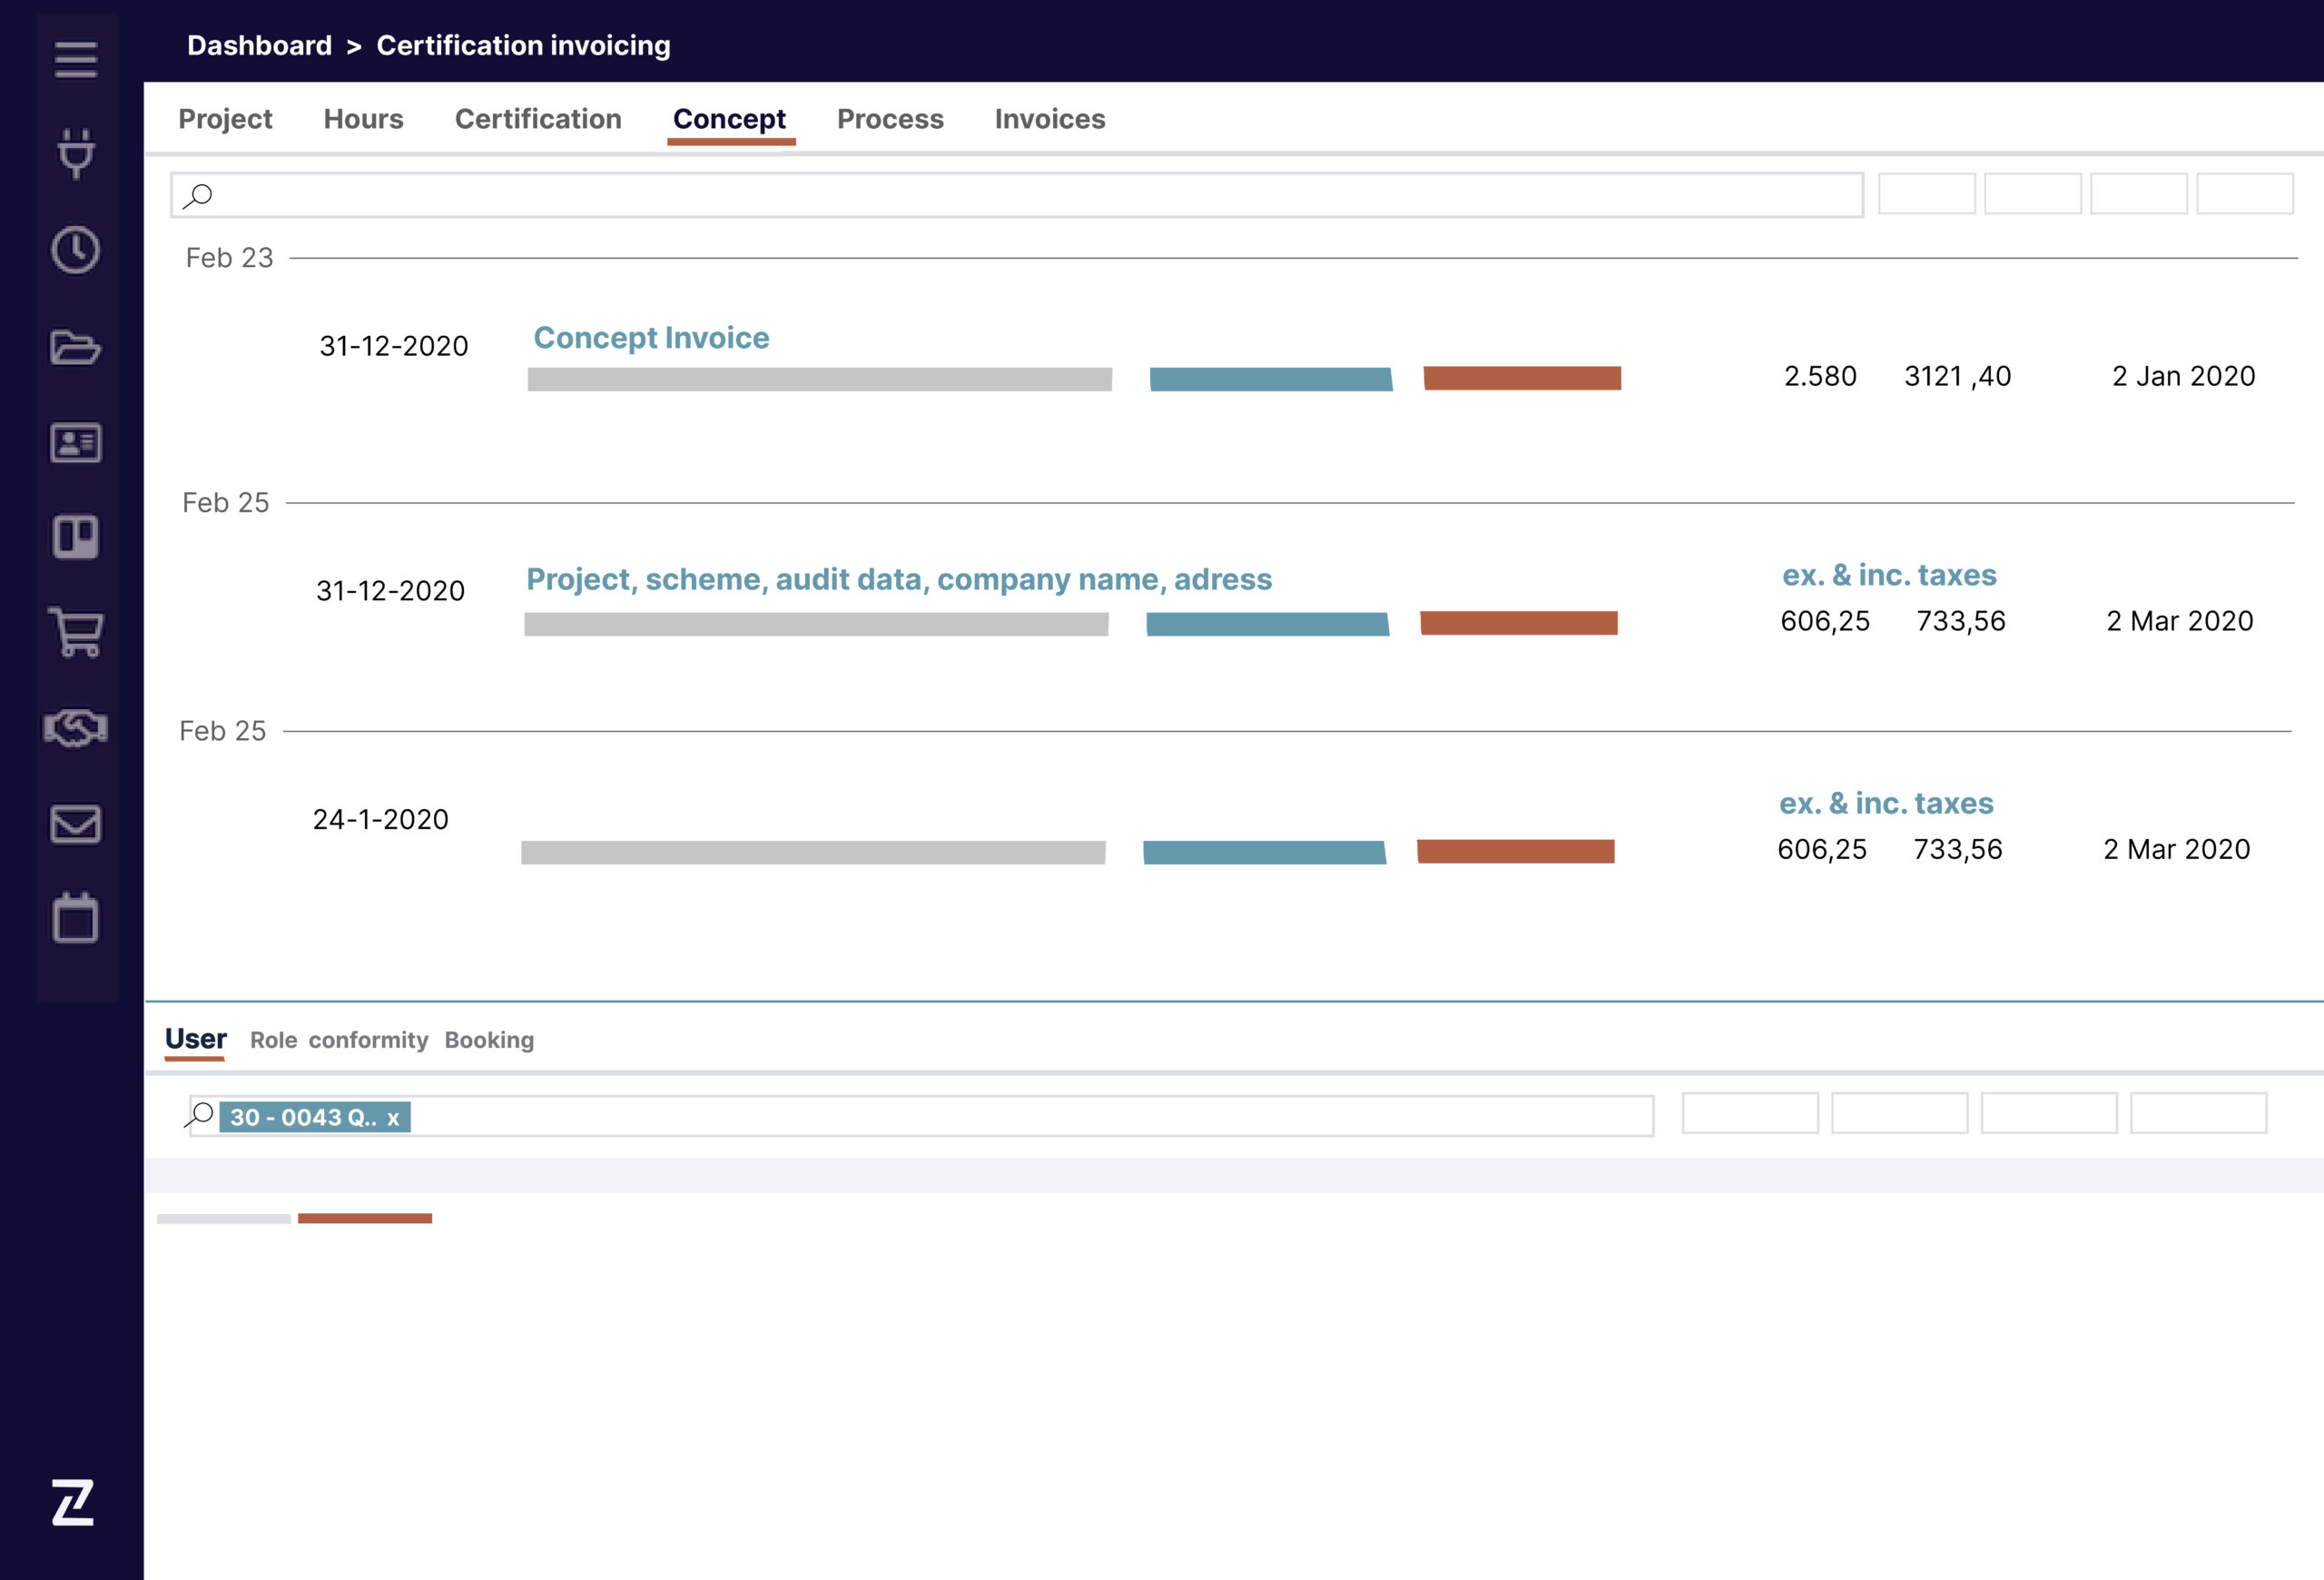Open the mail envelope sidebar icon
The height and width of the screenshot is (1580, 2324).
pos(76,824)
